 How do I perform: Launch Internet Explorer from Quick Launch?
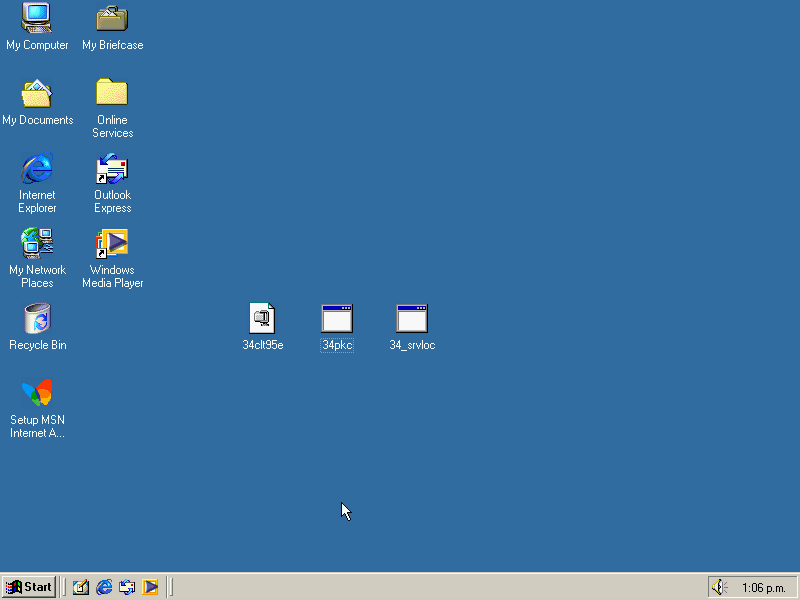pos(104,587)
